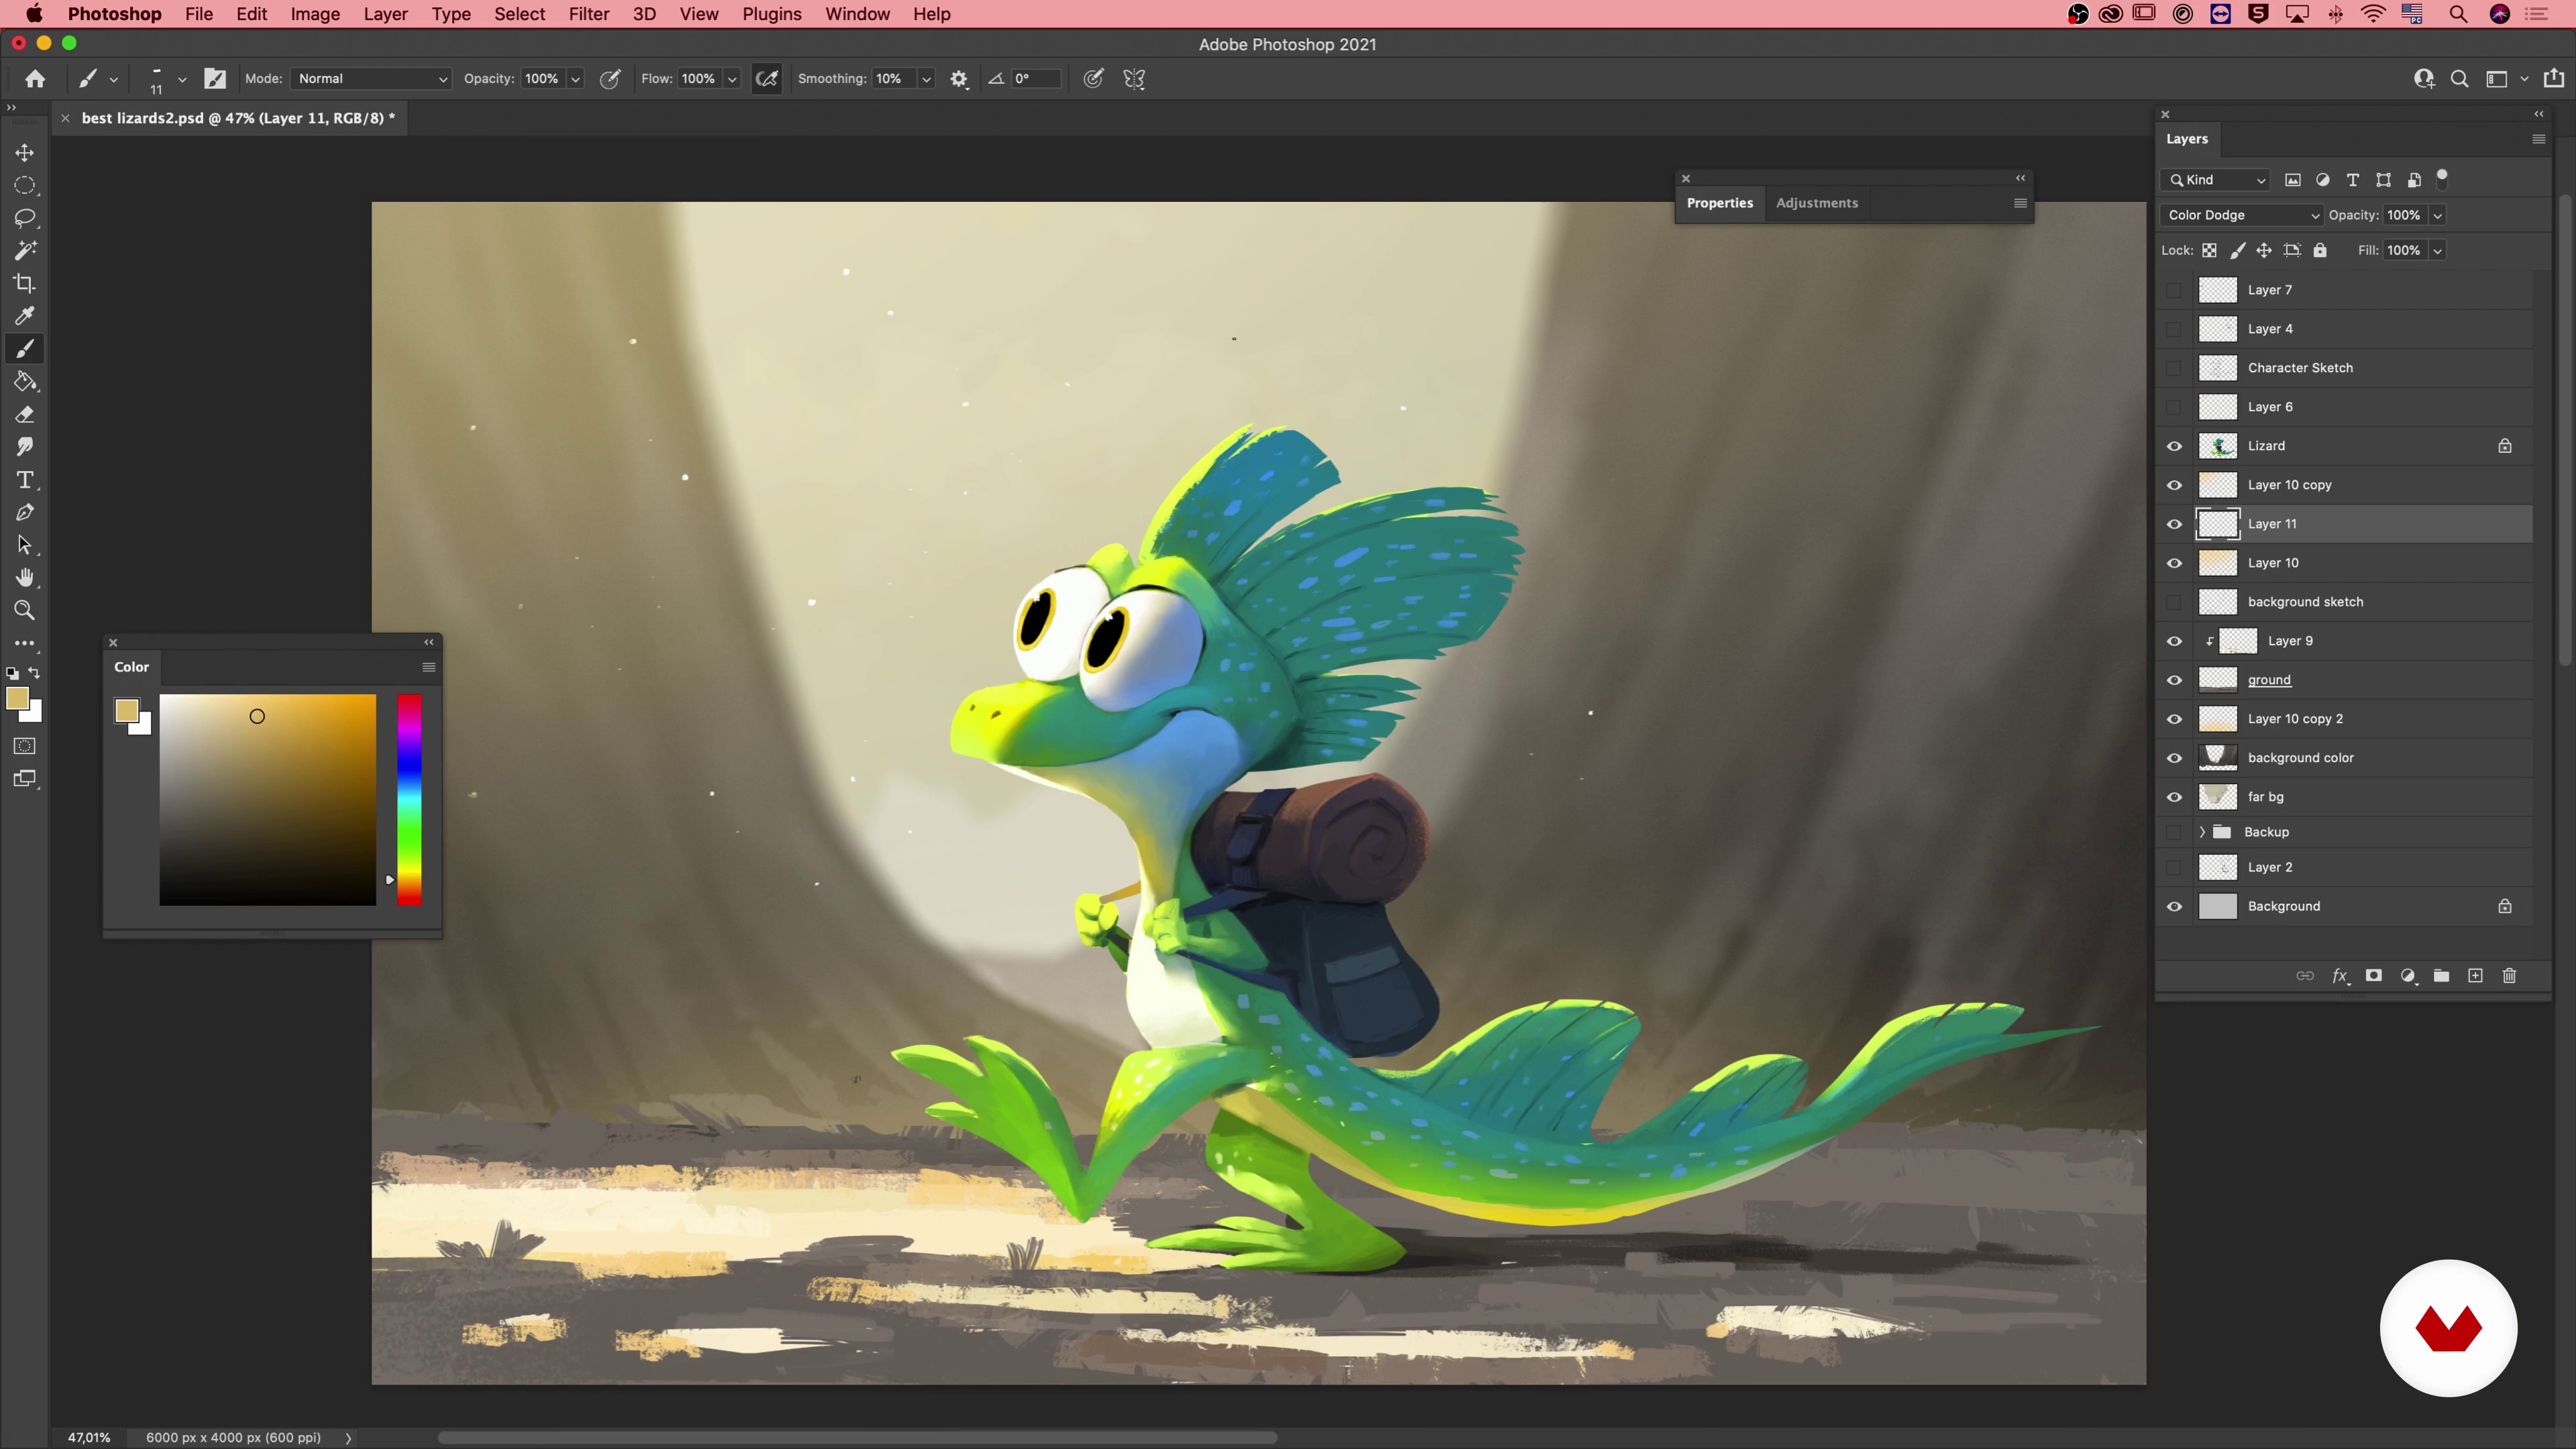Show the background sketch layer
This screenshot has width=2576, height=1449.
click(x=2174, y=602)
